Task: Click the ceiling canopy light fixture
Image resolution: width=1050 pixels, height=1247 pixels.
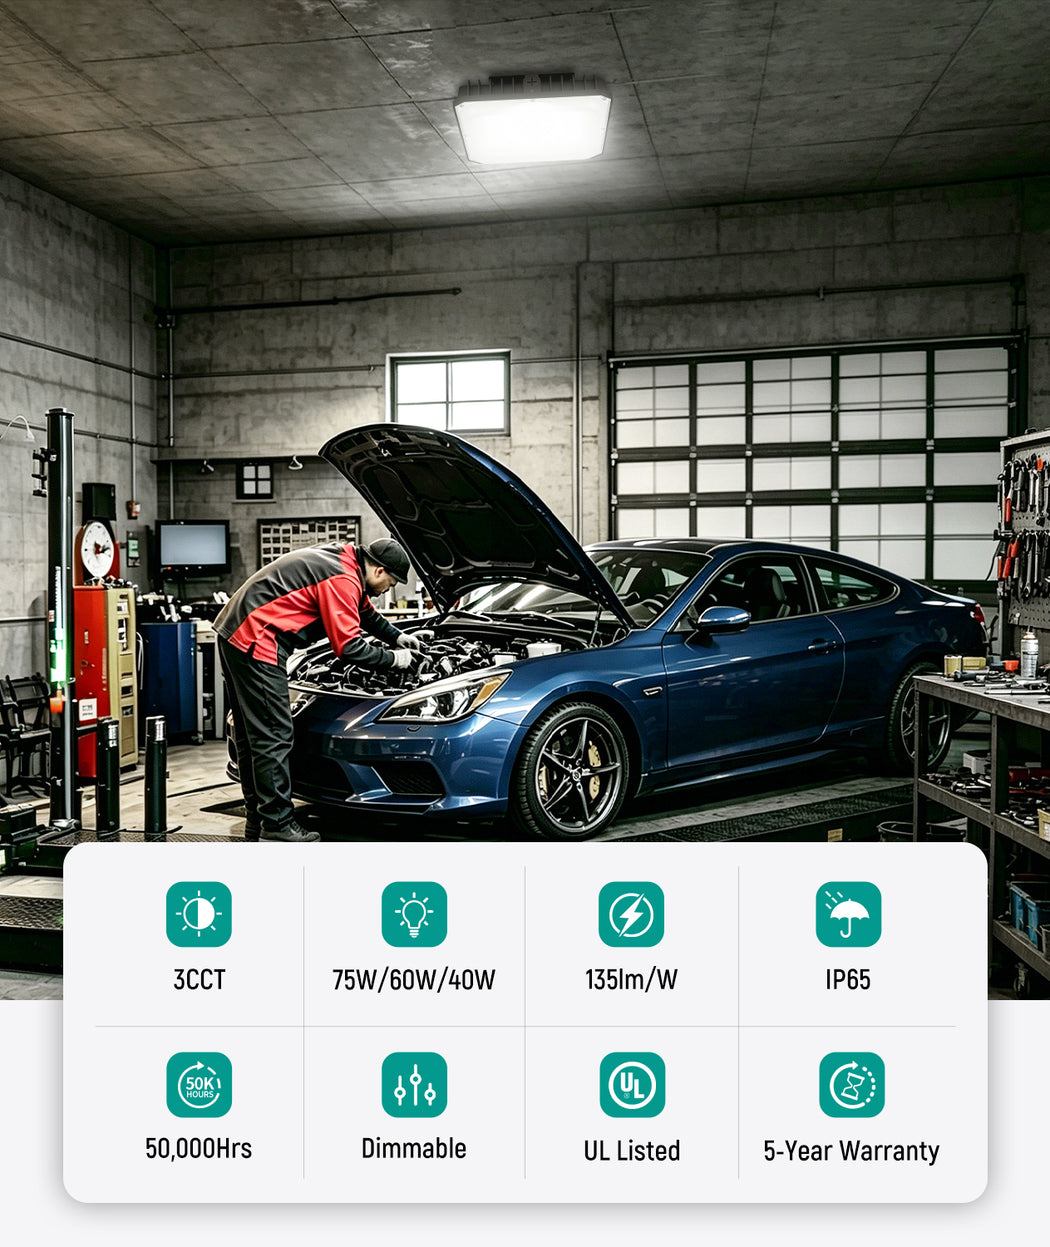Action: (532, 119)
